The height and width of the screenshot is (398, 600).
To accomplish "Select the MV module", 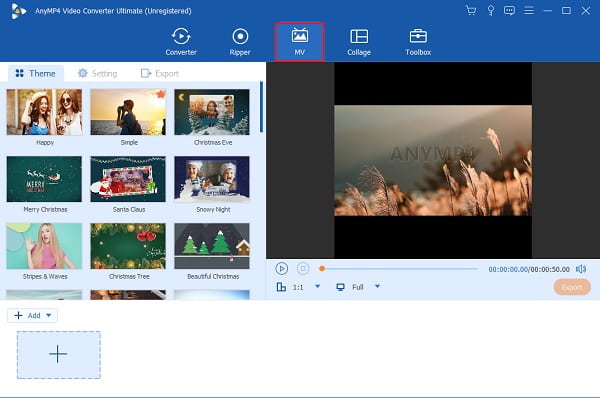I will point(299,42).
